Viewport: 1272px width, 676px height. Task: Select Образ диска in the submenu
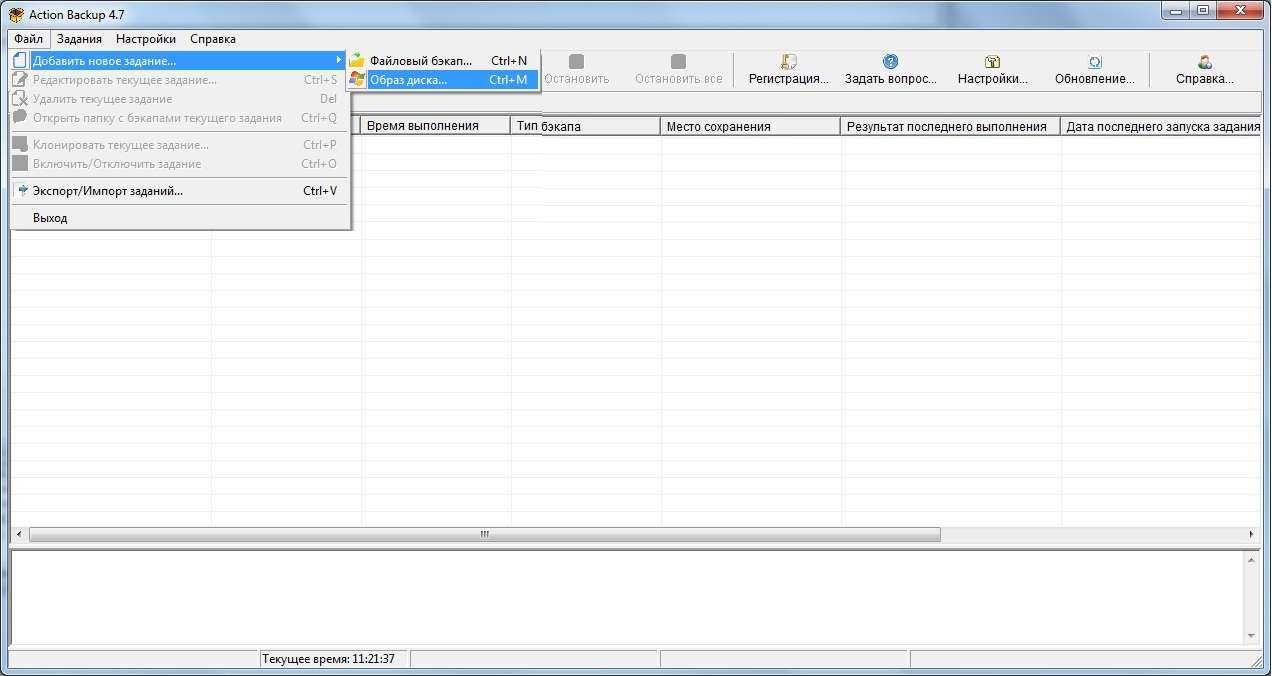(408, 80)
